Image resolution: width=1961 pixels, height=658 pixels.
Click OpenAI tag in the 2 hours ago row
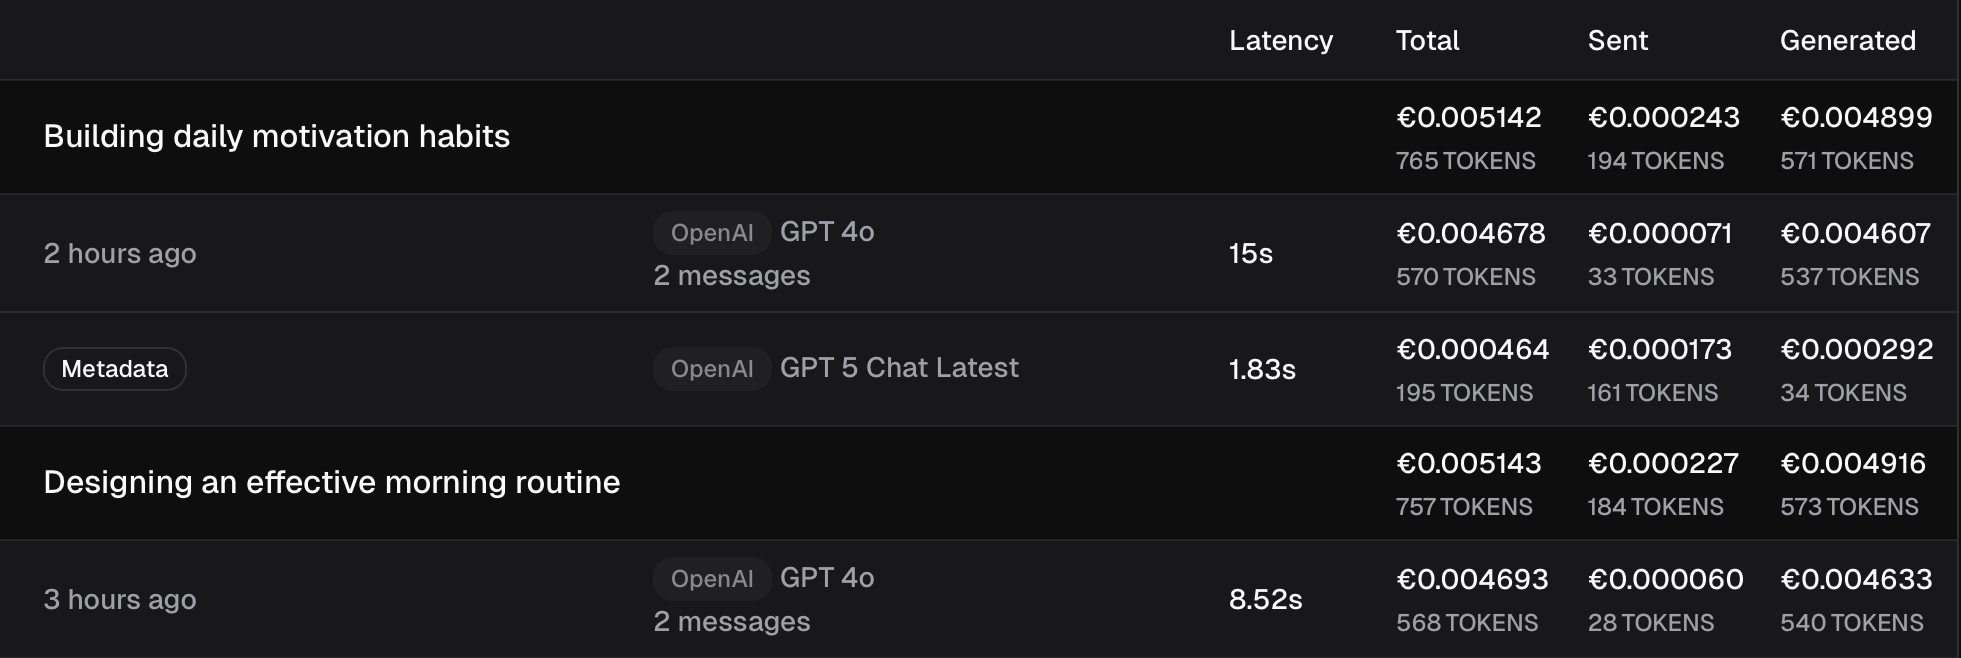click(711, 233)
